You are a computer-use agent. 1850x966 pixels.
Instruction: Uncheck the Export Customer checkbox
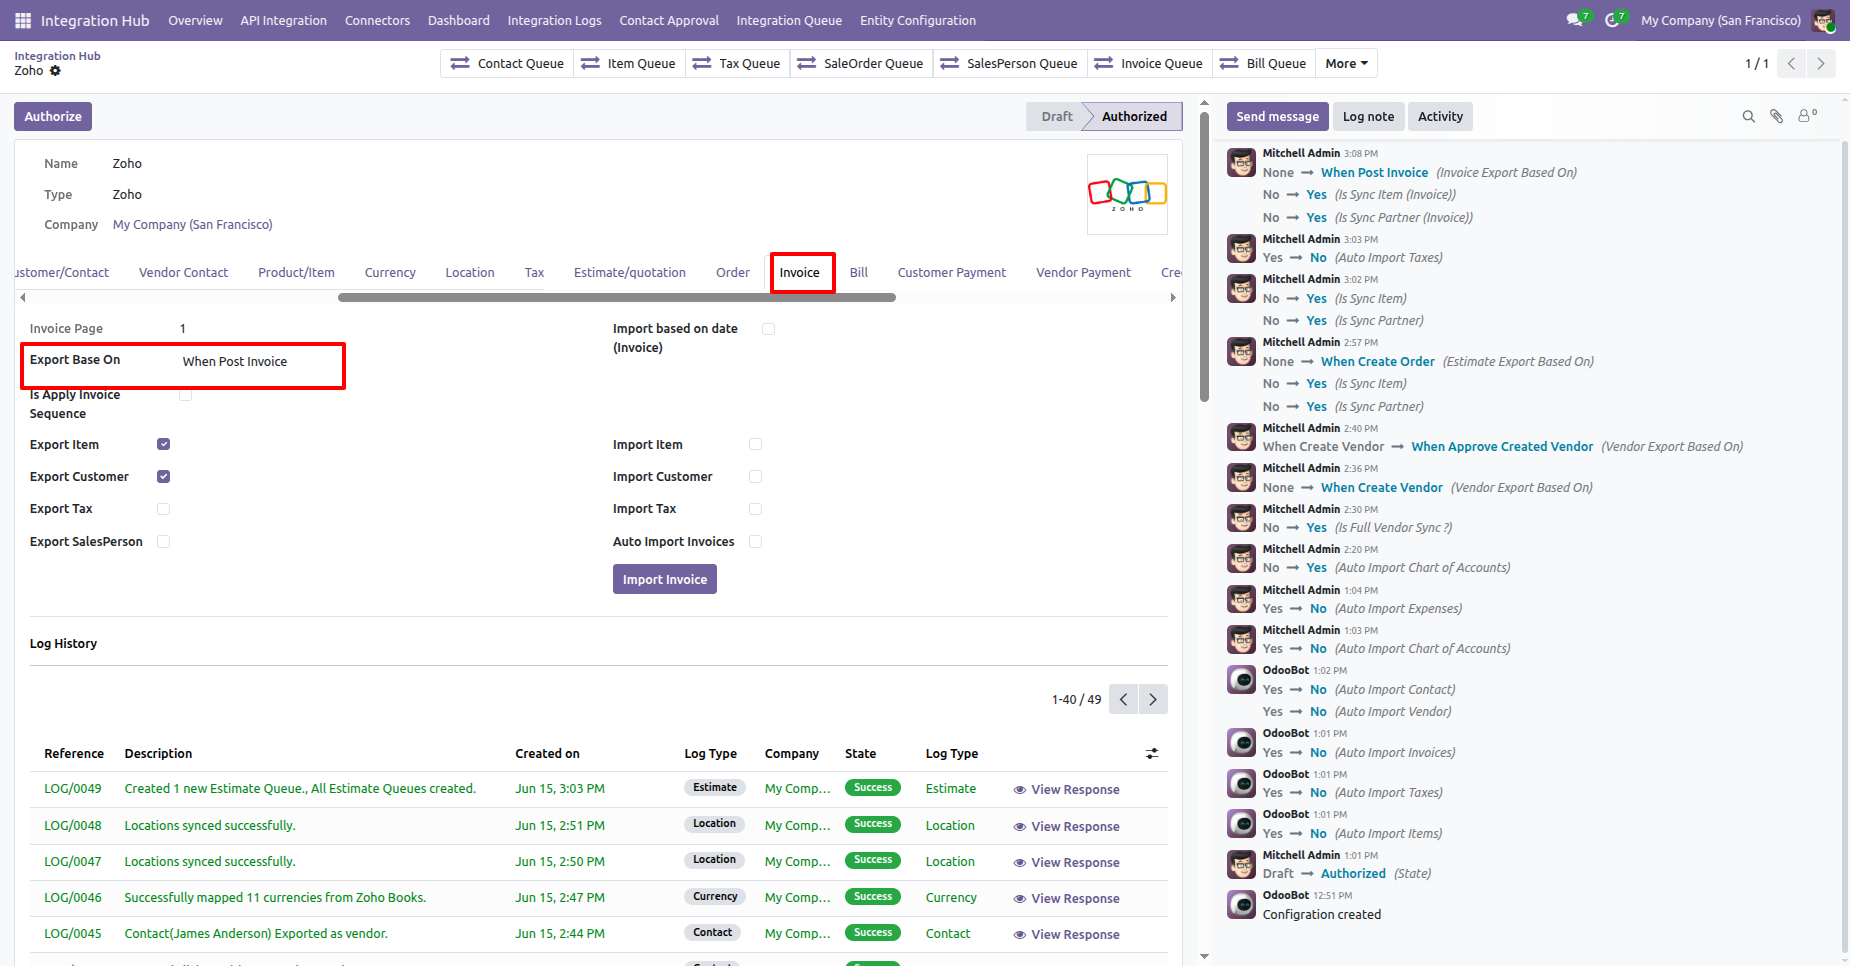pyautogui.click(x=163, y=477)
